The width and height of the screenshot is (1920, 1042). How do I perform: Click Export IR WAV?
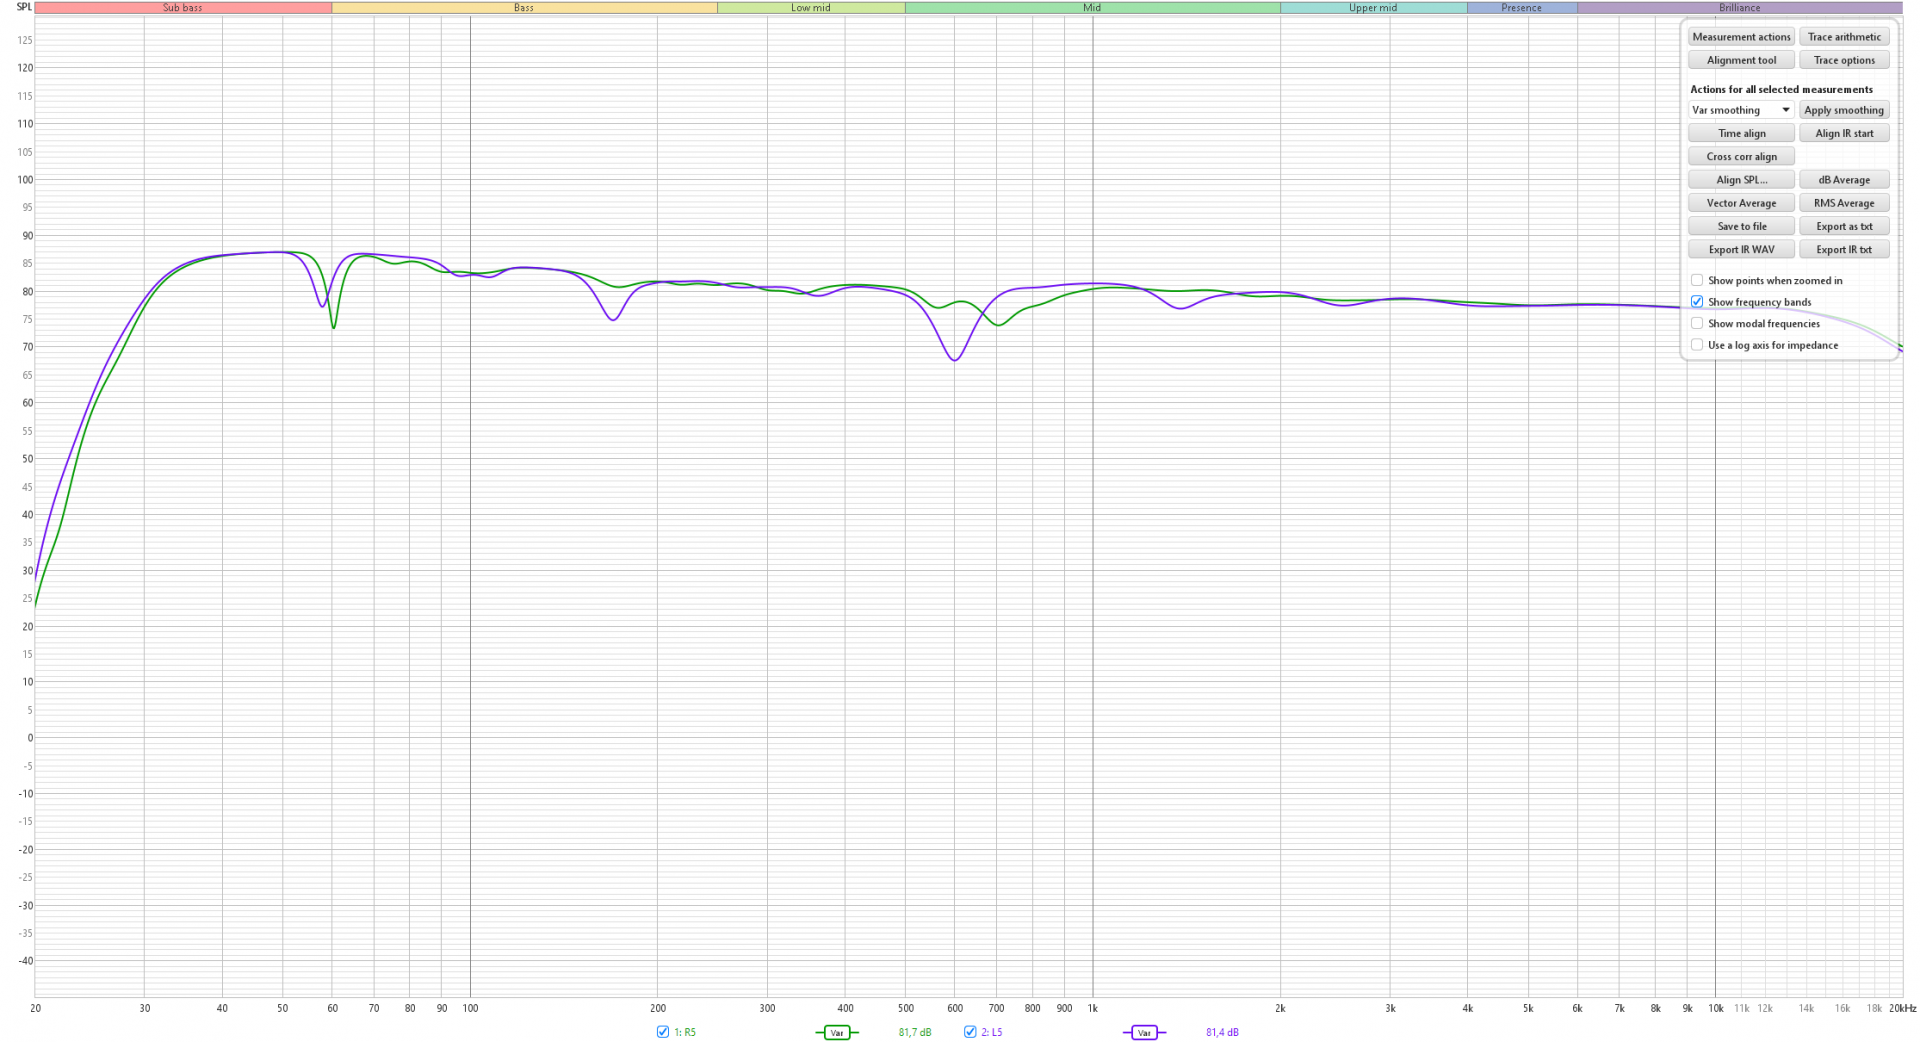(1741, 250)
